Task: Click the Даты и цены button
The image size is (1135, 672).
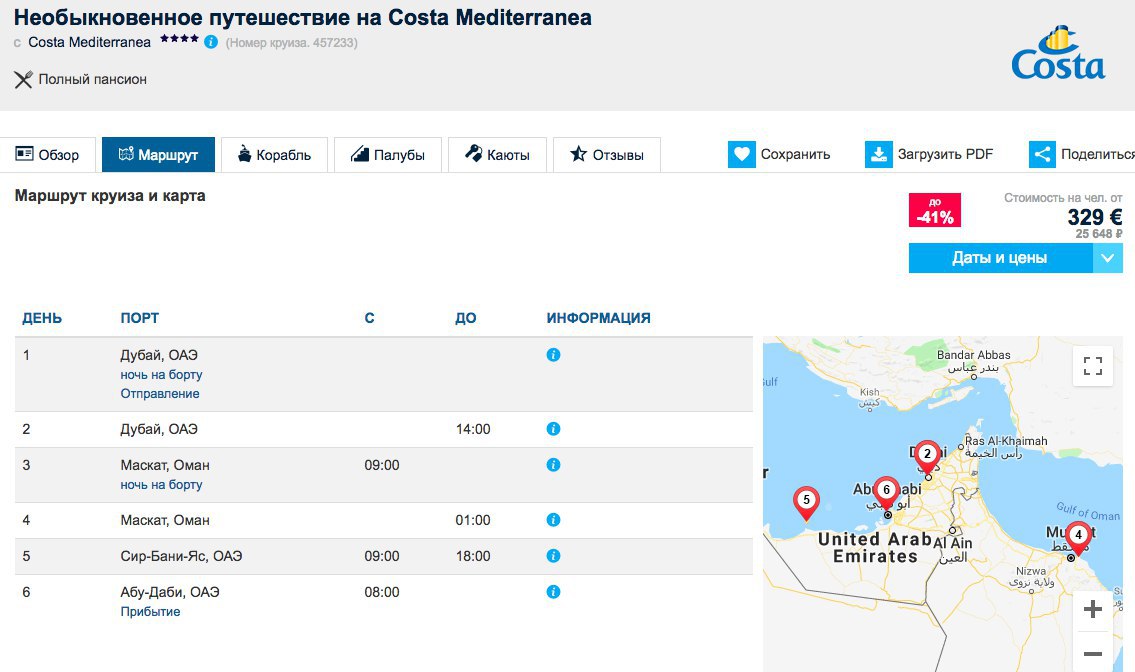Action: pyautogui.click(x=1000, y=258)
